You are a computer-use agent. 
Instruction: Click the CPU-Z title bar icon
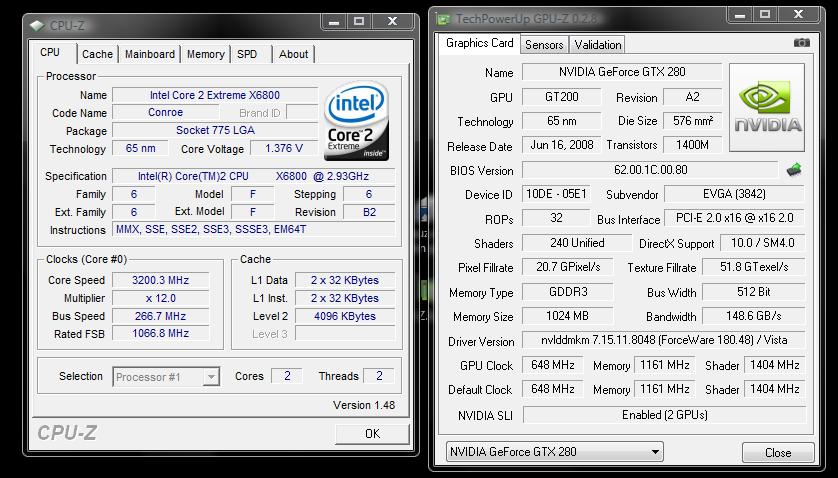point(36,26)
